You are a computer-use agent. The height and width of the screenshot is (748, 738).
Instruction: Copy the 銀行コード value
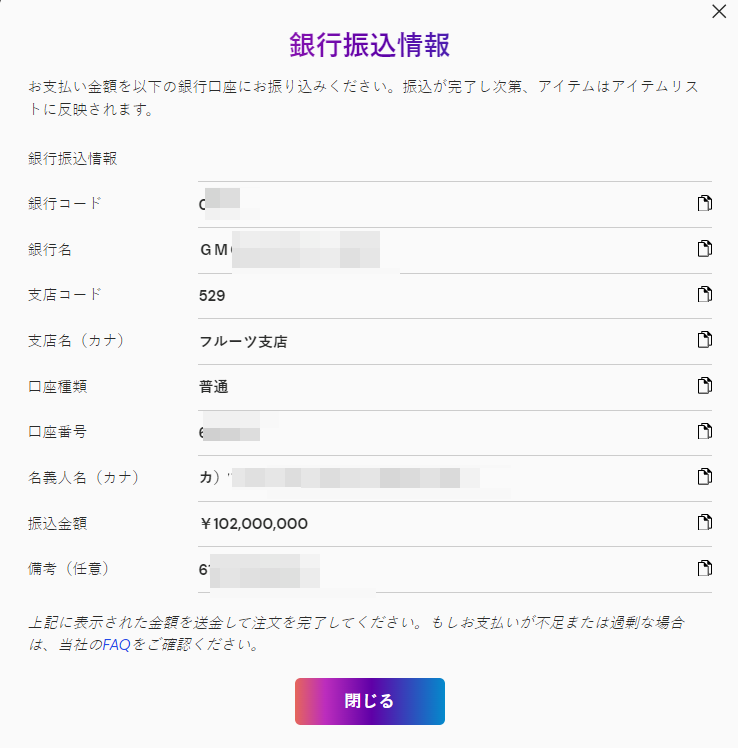705,203
